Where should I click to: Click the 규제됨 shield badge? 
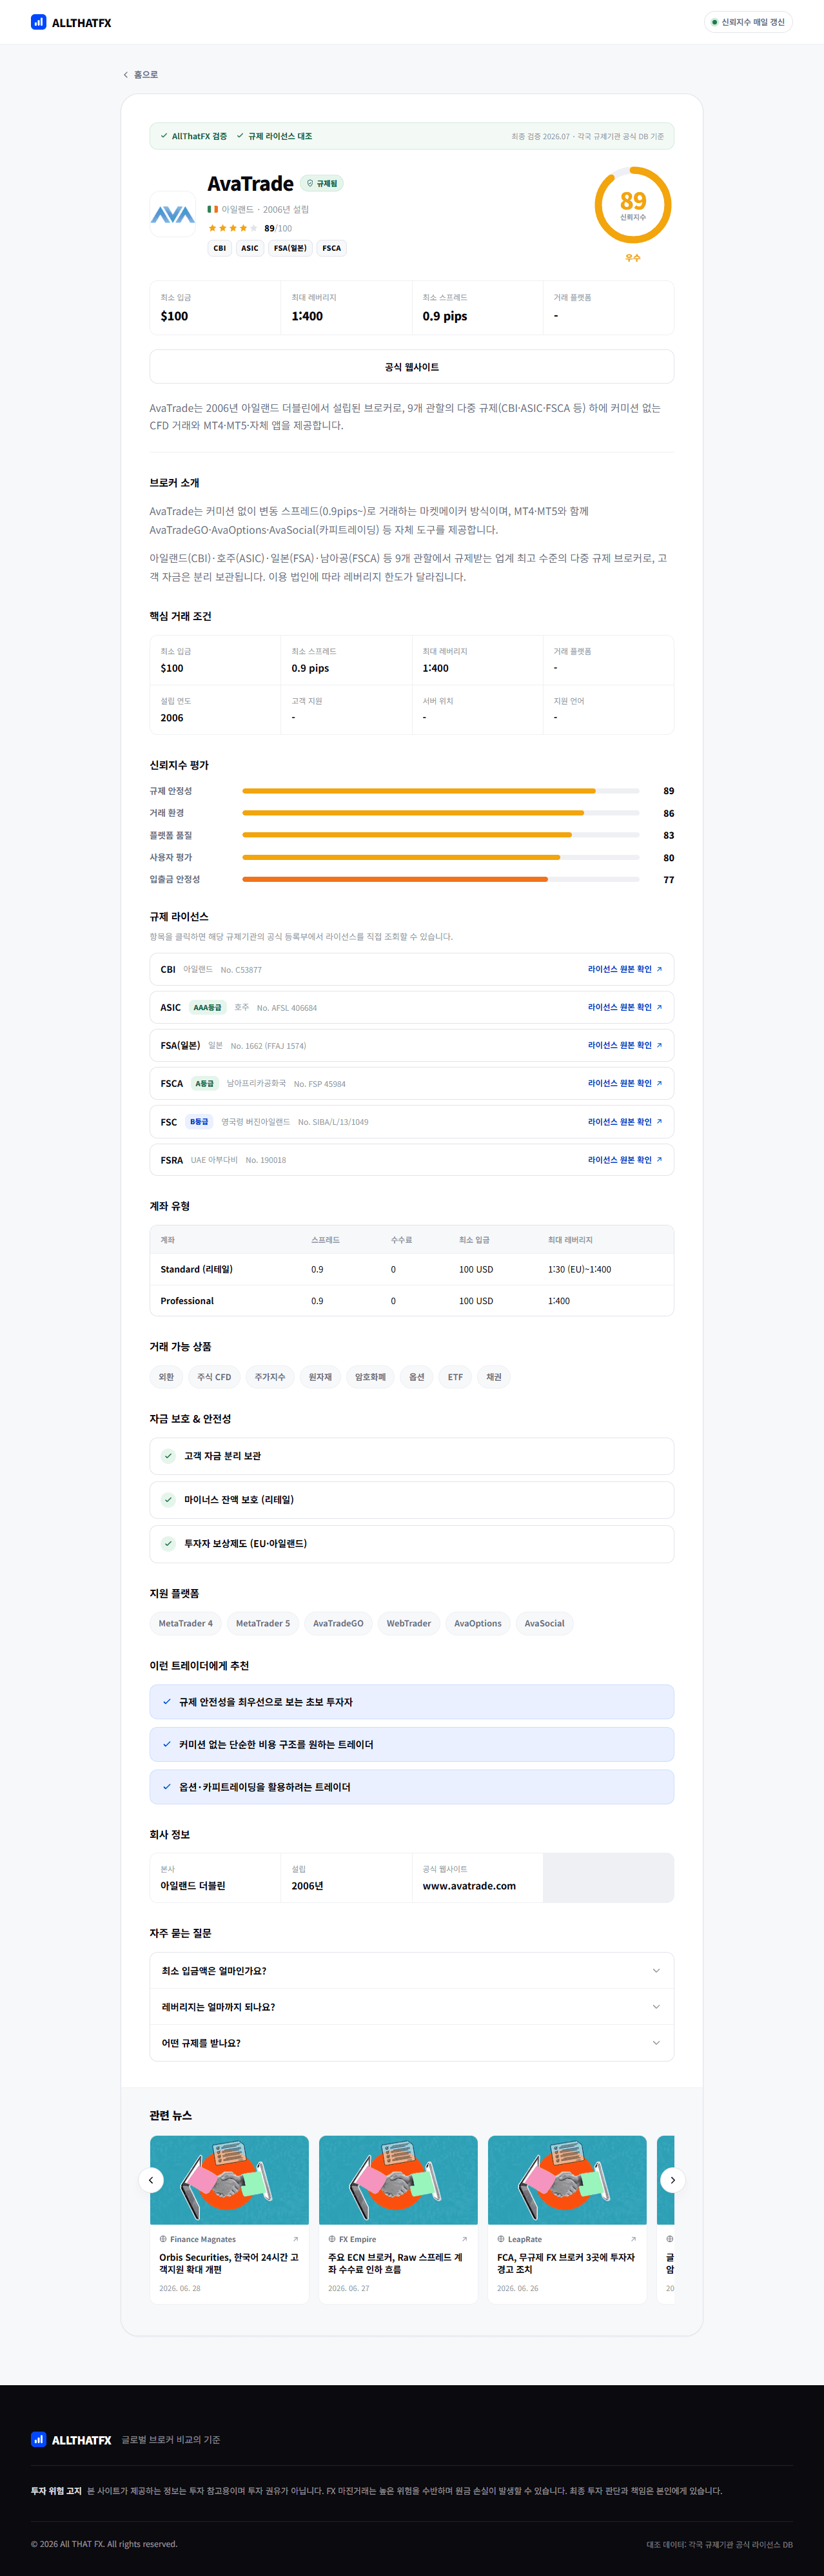coord(322,184)
